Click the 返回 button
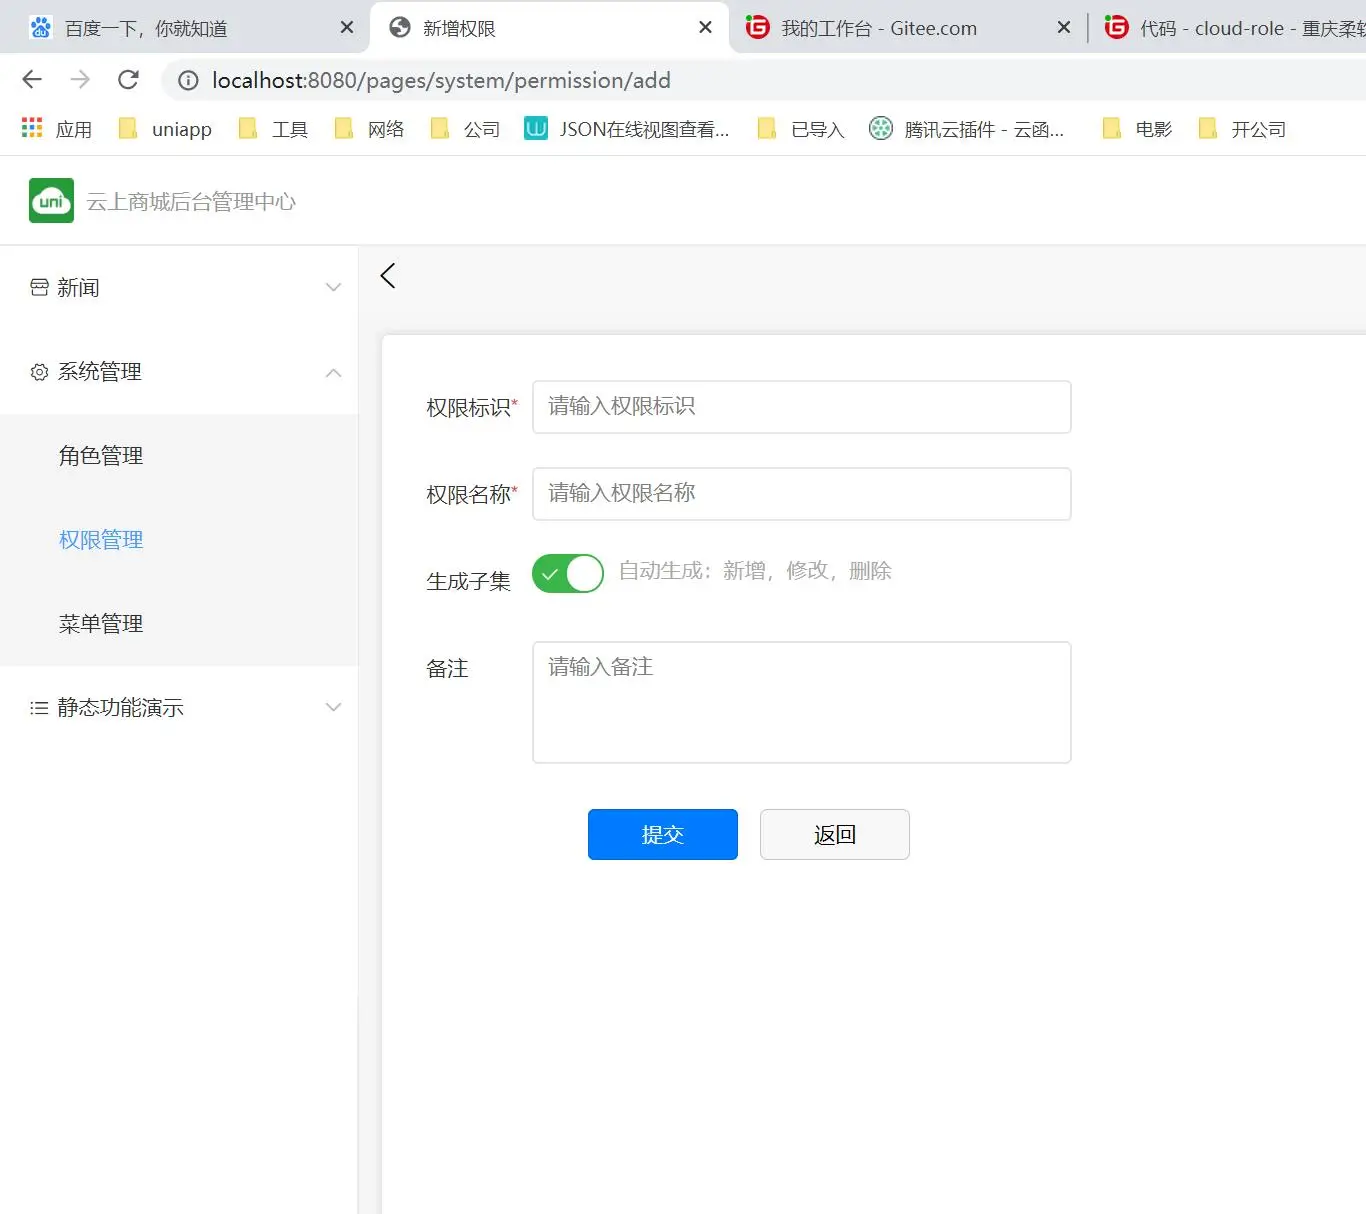The width and height of the screenshot is (1366, 1214). tap(834, 834)
